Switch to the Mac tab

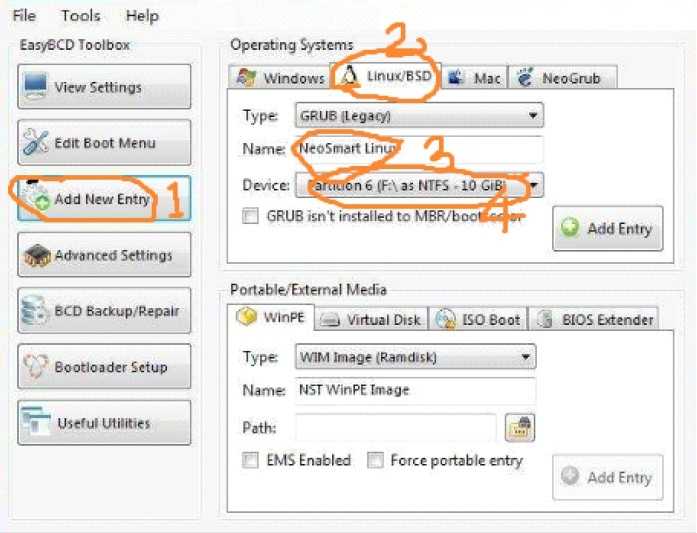pyautogui.click(x=474, y=78)
